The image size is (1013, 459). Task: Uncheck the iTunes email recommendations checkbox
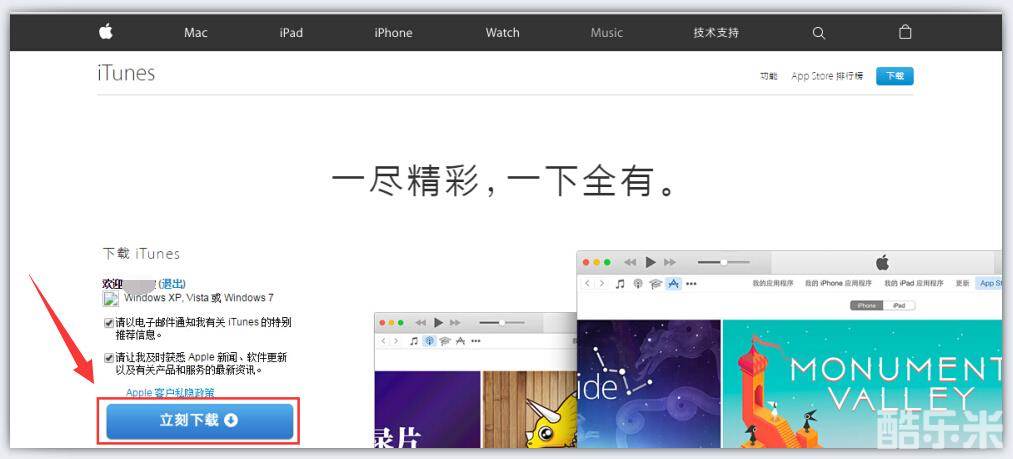point(109,323)
